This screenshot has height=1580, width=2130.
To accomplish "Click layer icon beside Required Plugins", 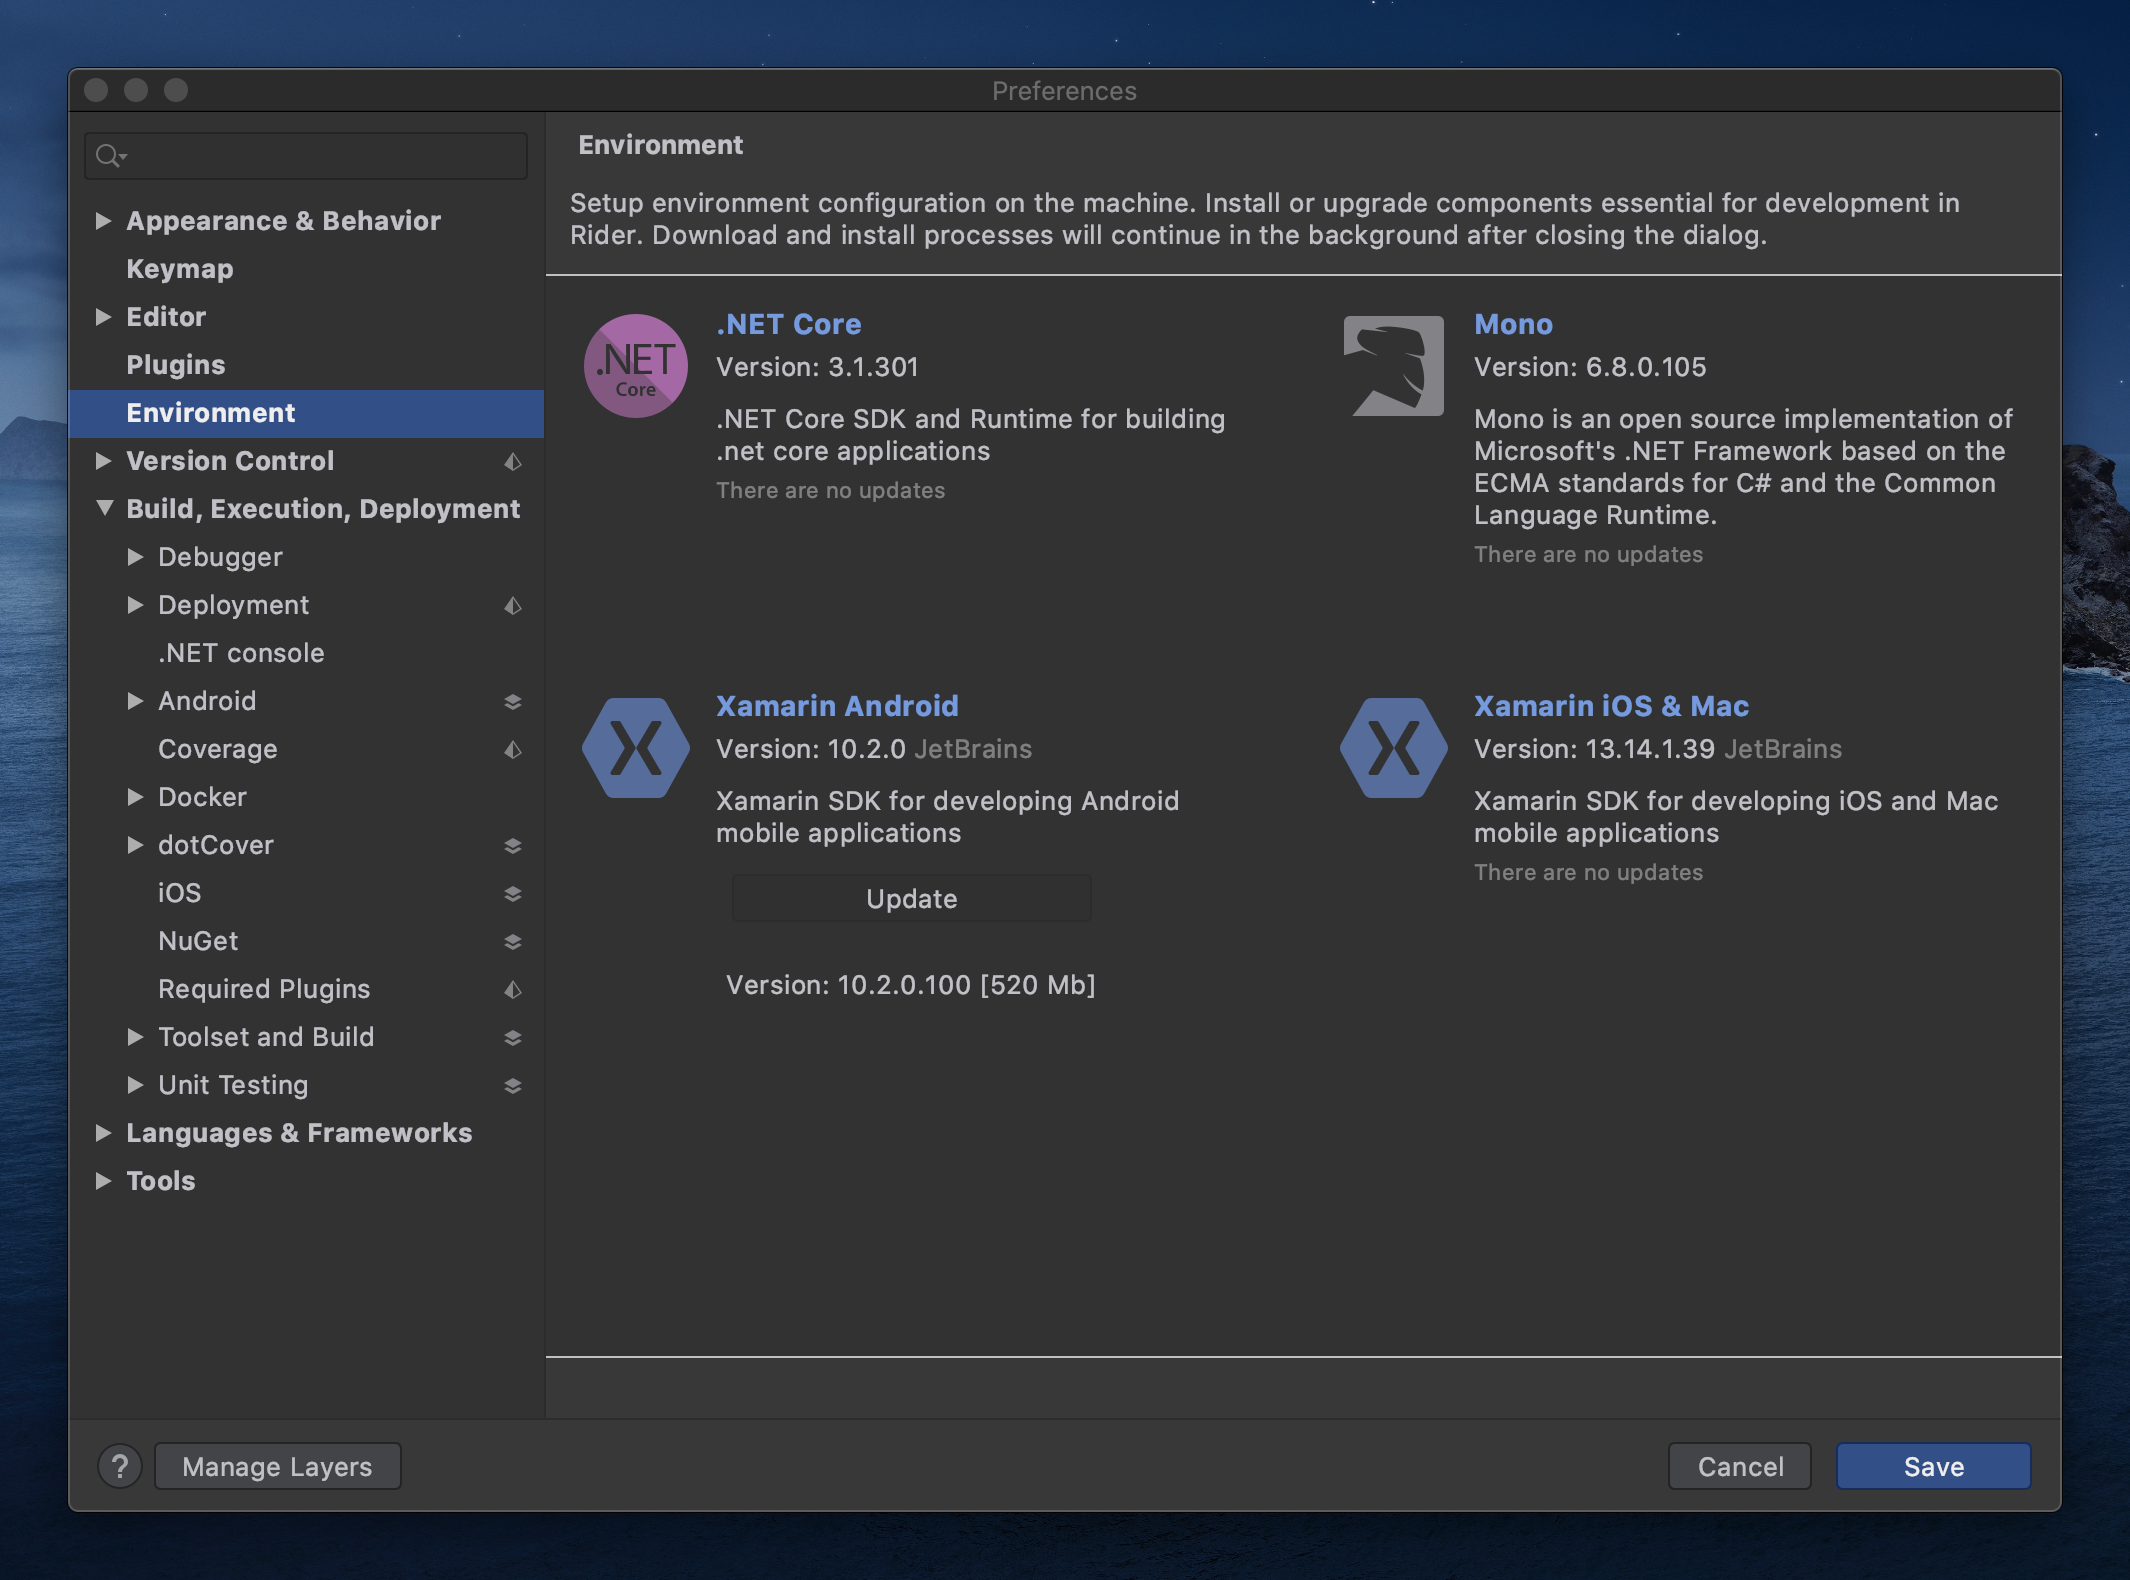I will tap(513, 989).
